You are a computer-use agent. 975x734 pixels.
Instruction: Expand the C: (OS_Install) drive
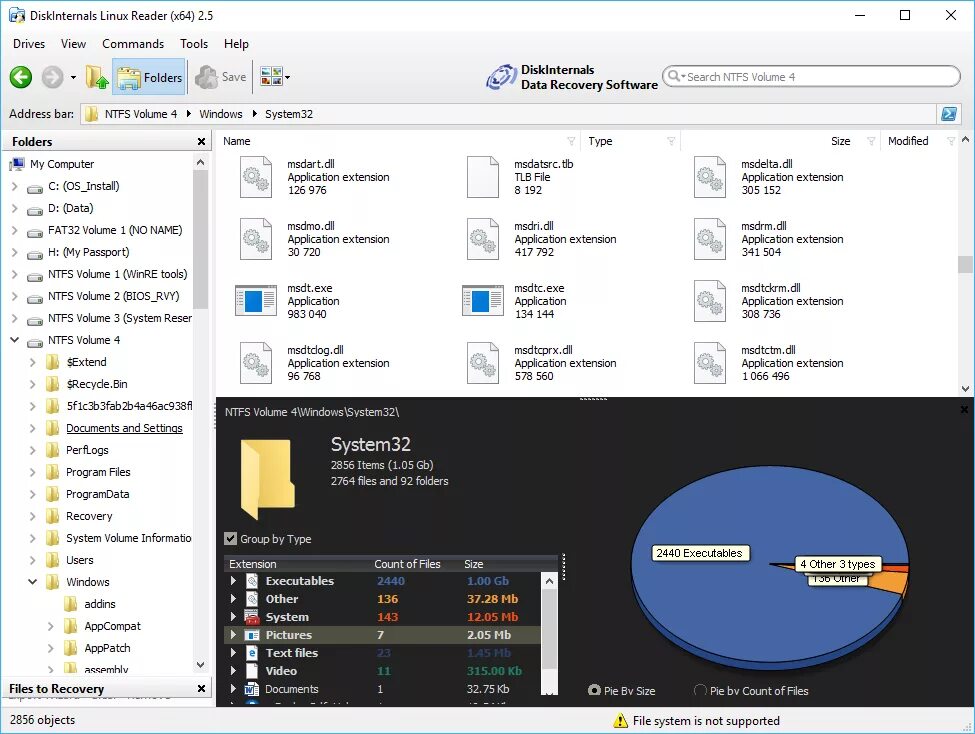pyautogui.click(x=15, y=186)
